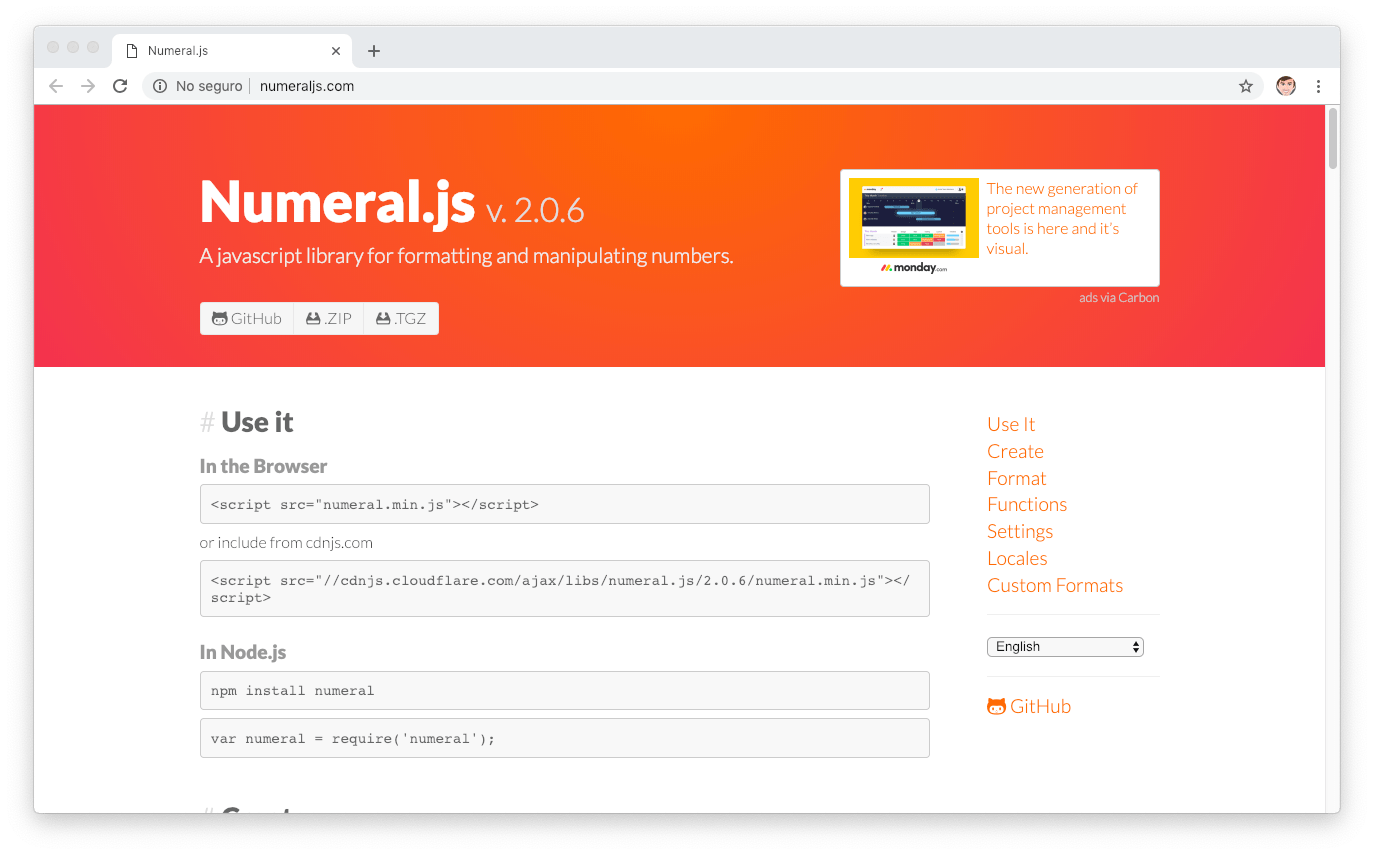The height and width of the screenshot is (855, 1374).
Task: Click the In Node.js subheading
Action: (x=243, y=652)
